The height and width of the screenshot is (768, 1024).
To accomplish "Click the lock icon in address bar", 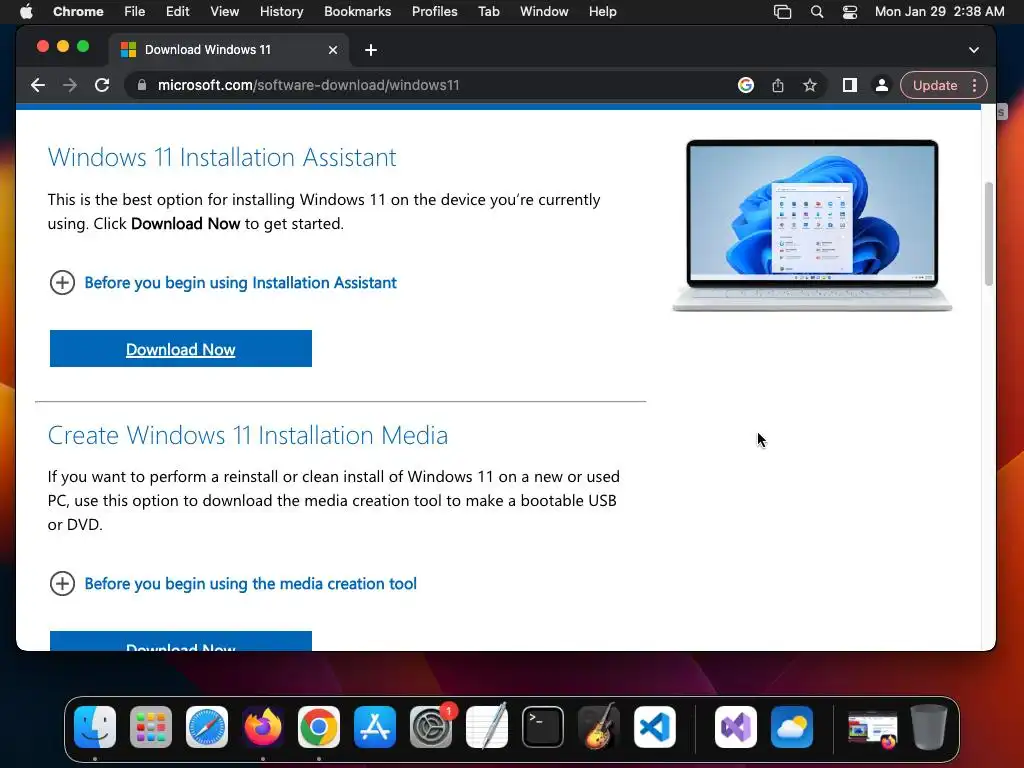I will pos(142,85).
